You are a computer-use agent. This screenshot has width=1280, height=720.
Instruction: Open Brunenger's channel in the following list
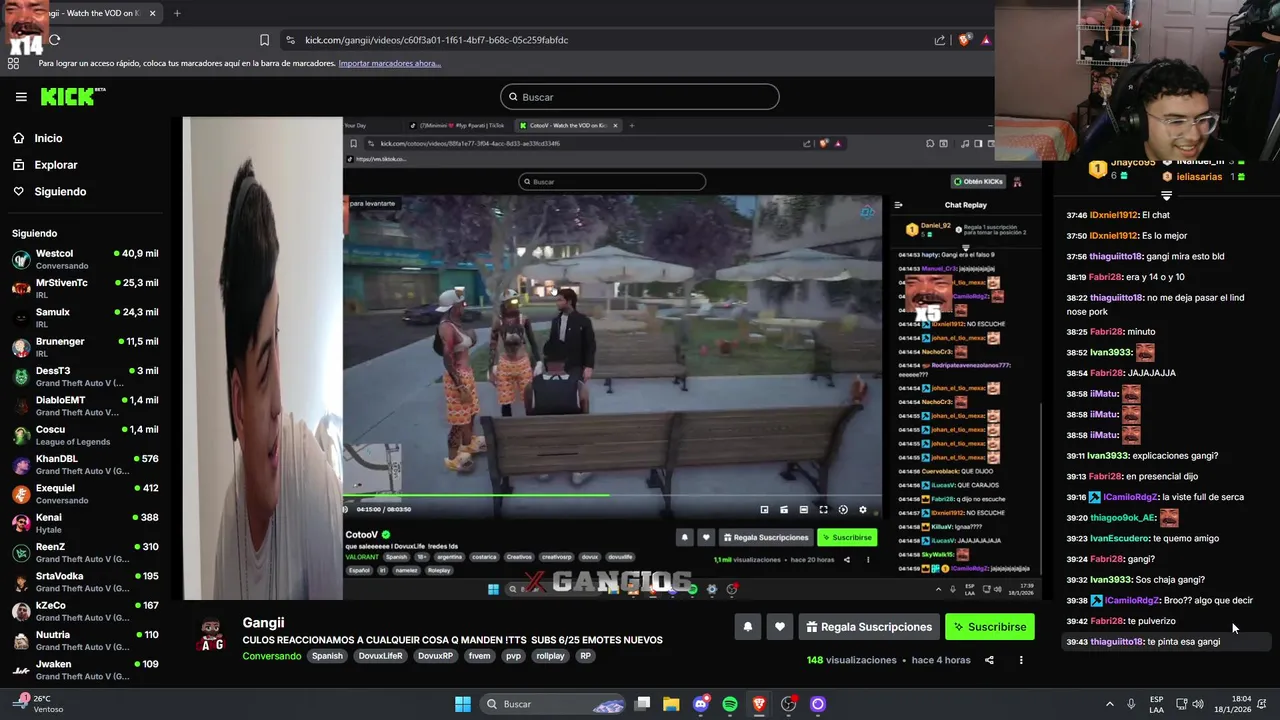pyautogui.click(x=85, y=348)
